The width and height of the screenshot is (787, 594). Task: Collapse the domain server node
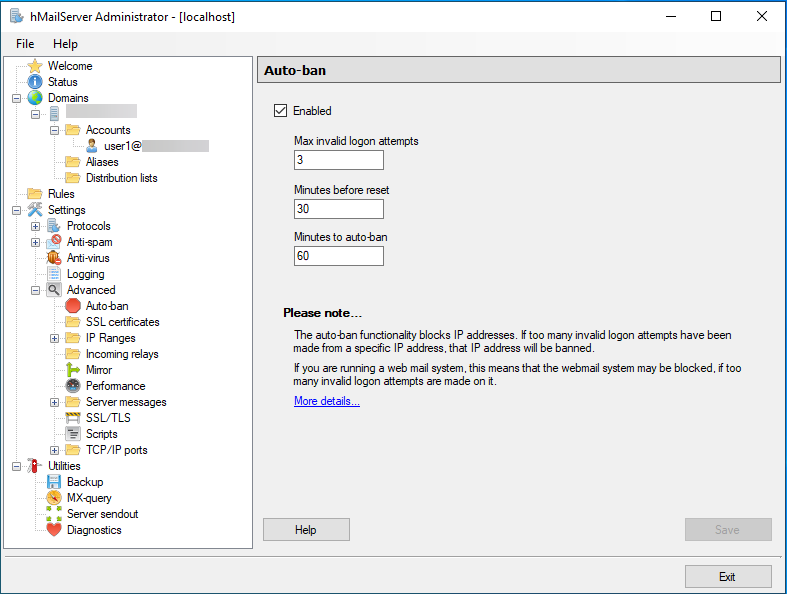[36, 114]
